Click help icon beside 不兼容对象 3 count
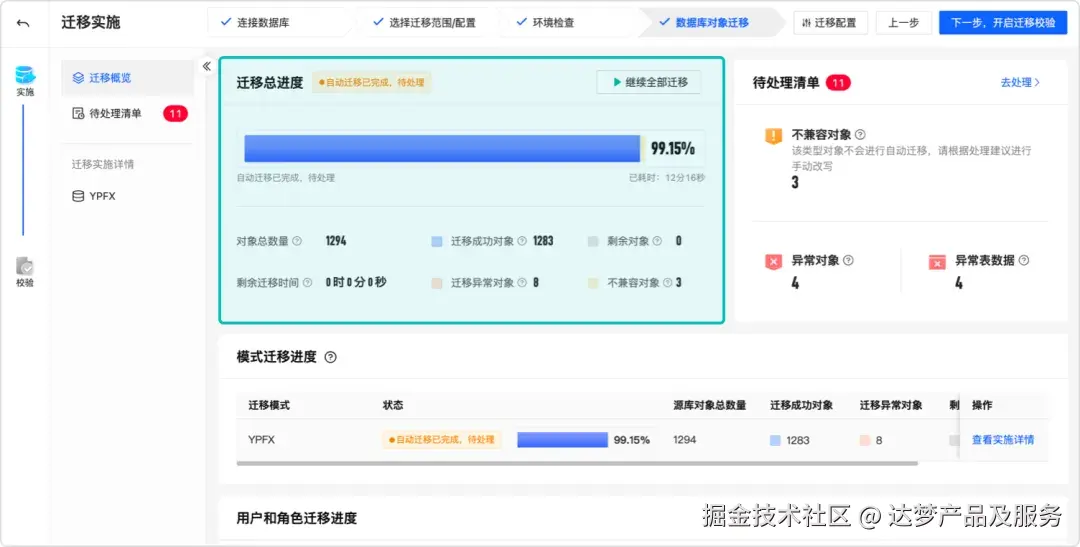Screen dimensions: 1080x547 (x=667, y=282)
